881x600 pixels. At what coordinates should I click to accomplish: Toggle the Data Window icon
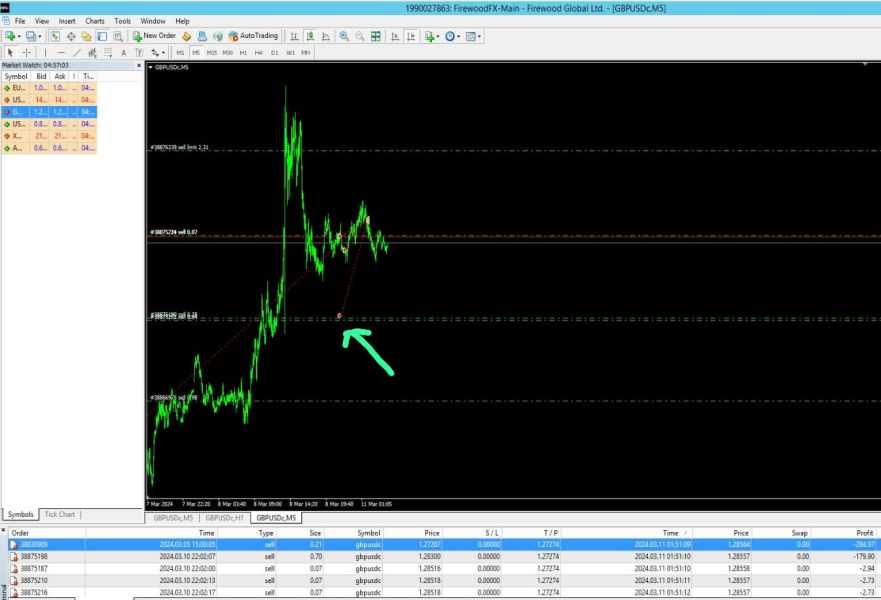click(x=71, y=36)
